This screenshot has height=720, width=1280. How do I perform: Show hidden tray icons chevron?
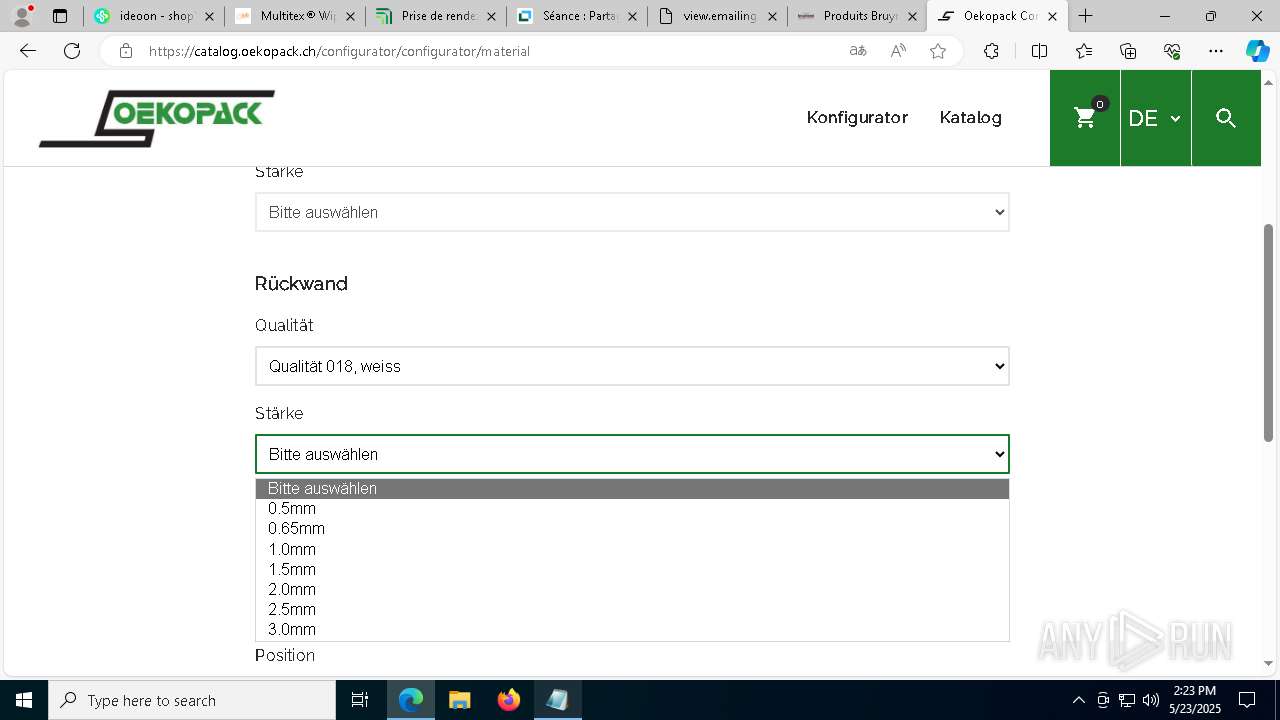pyautogui.click(x=1078, y=700)
